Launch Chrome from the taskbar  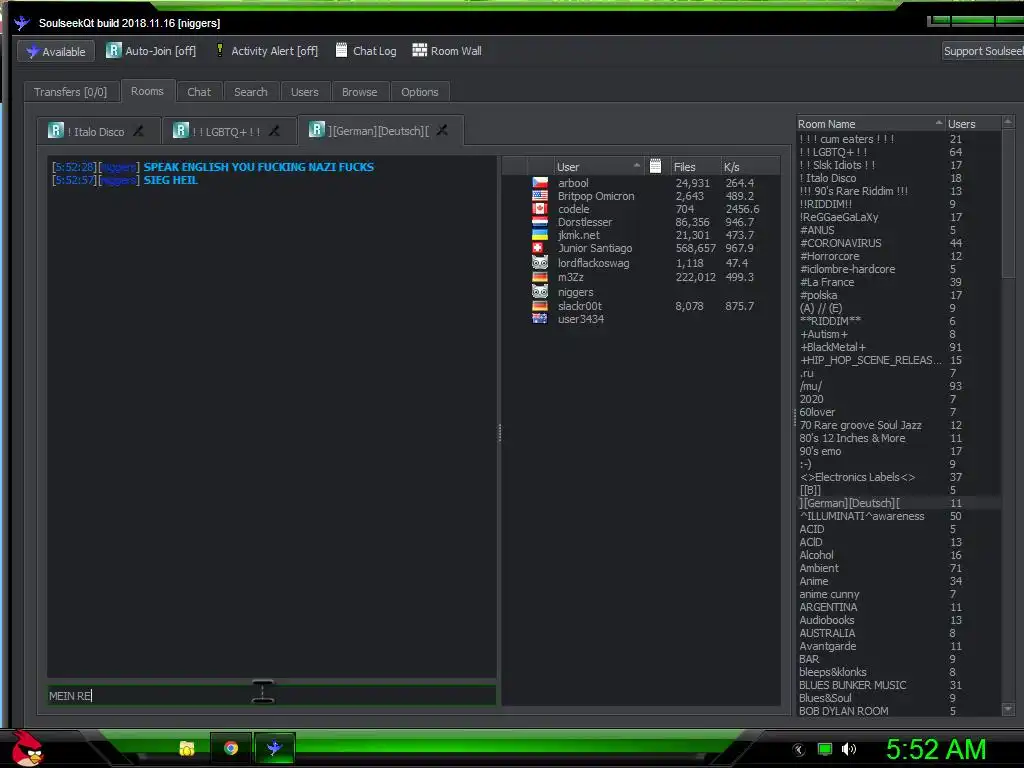[231, 748]
